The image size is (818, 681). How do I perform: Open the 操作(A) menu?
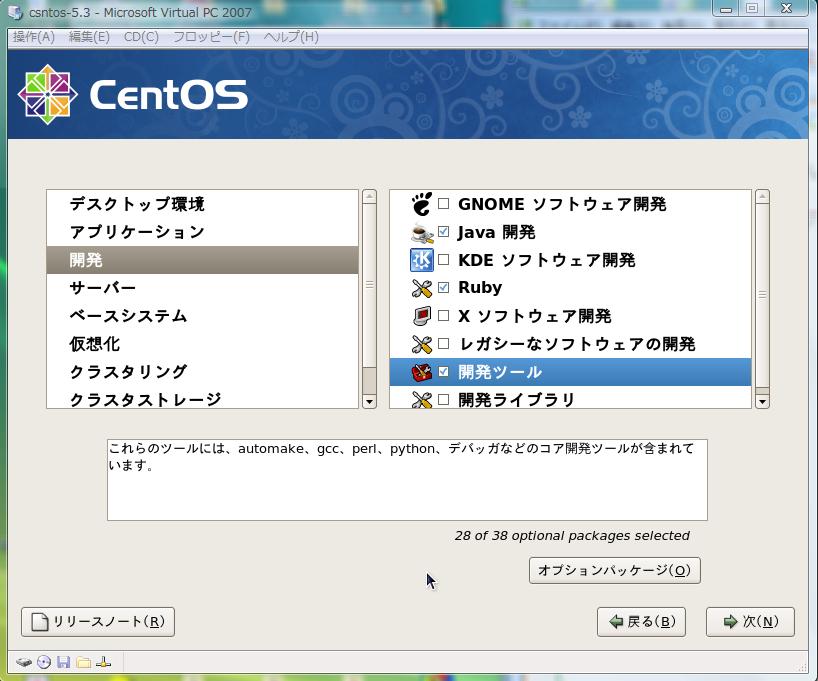pyautogui.click(x=34, y=37)
